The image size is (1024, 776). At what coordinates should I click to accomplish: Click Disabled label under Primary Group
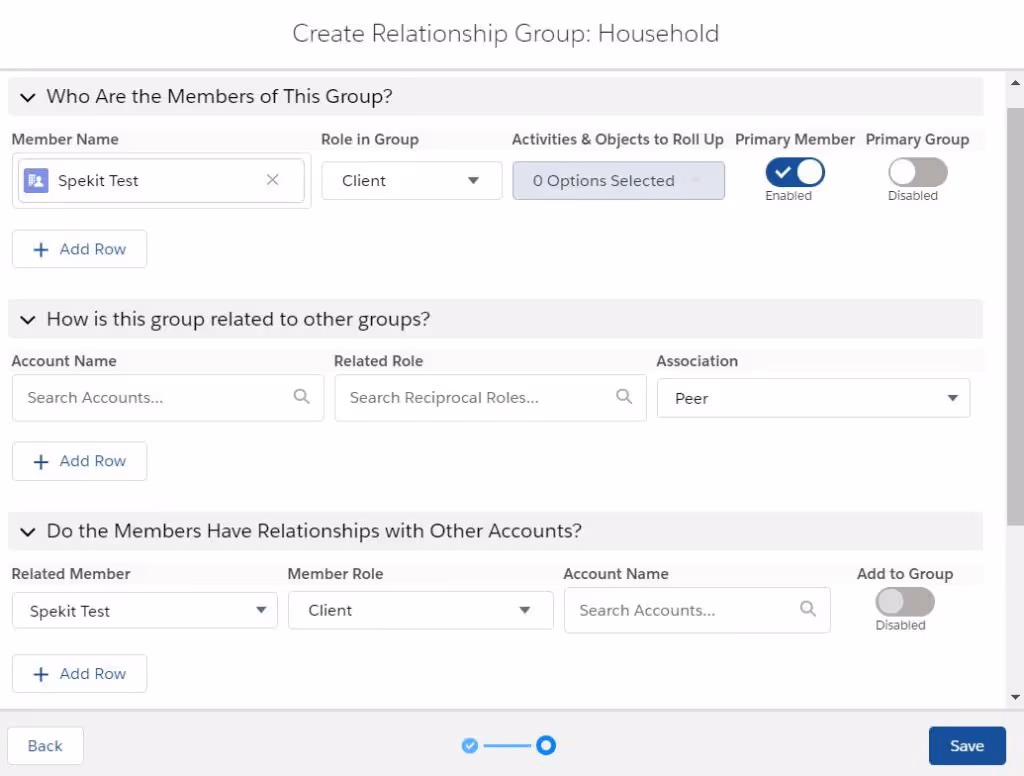tap(912, 195)
